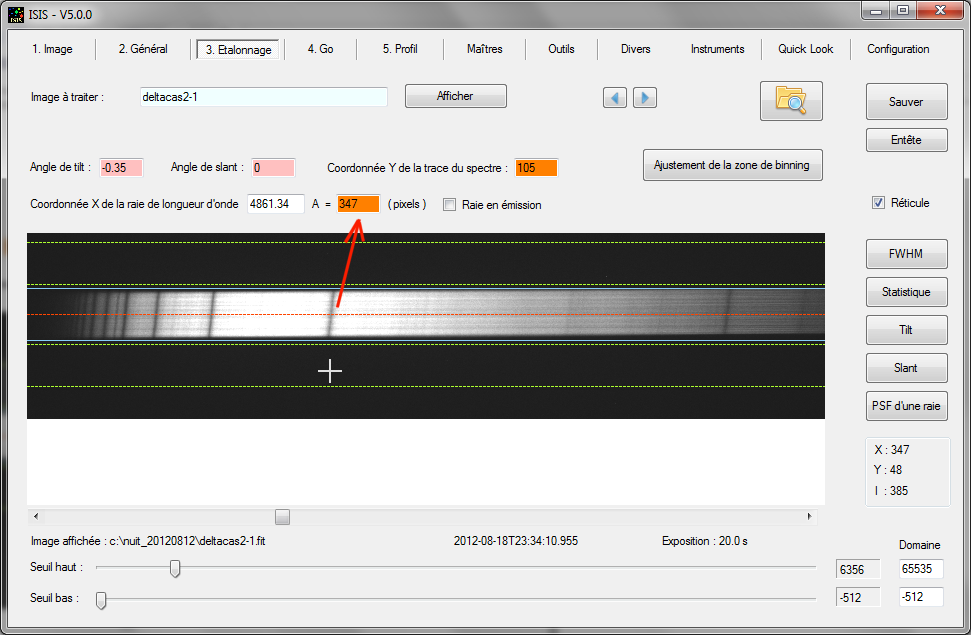Click the Image à traiter field deltacas2-1
Image resolution: width=971 pixels, height=635 pixels.
coord(264,97)
